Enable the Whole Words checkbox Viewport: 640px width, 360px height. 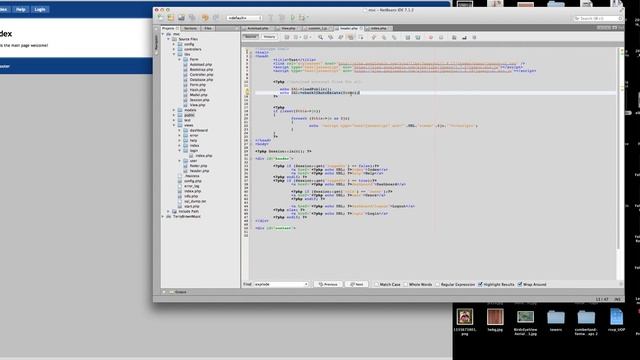(x=406, y=284)
